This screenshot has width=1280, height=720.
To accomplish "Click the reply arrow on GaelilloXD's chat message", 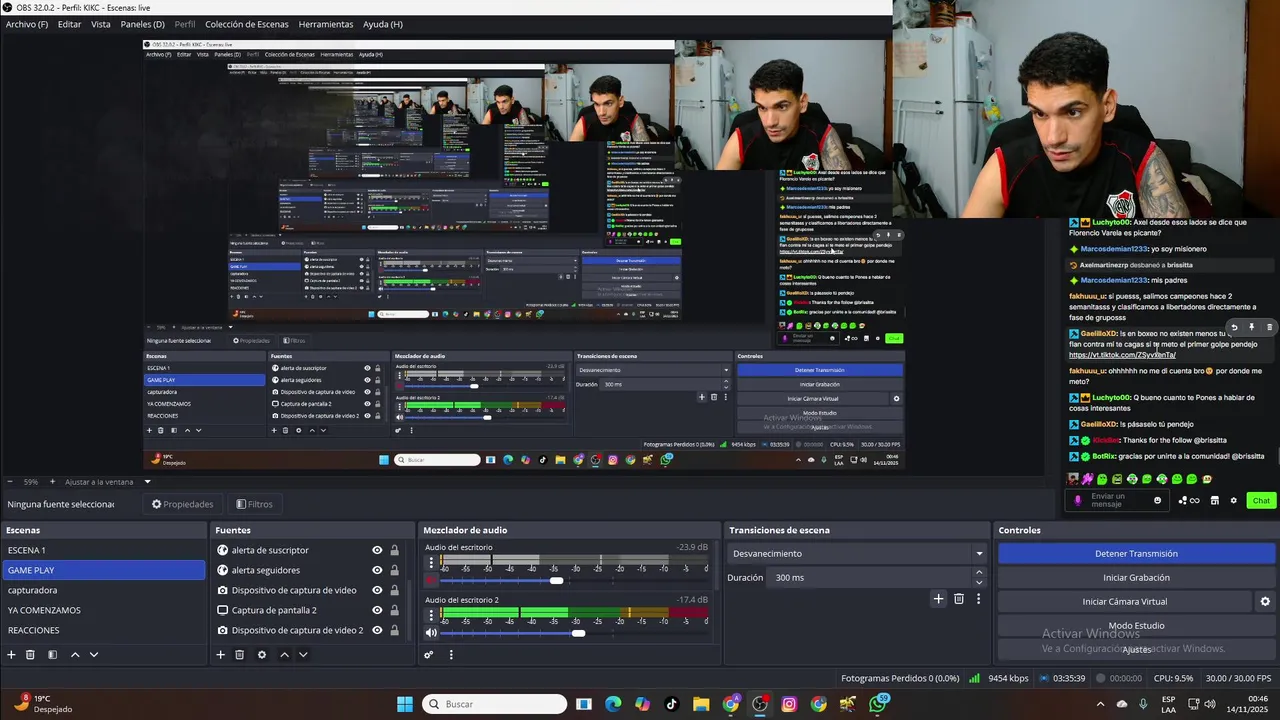I will [x=1234, y=327].
